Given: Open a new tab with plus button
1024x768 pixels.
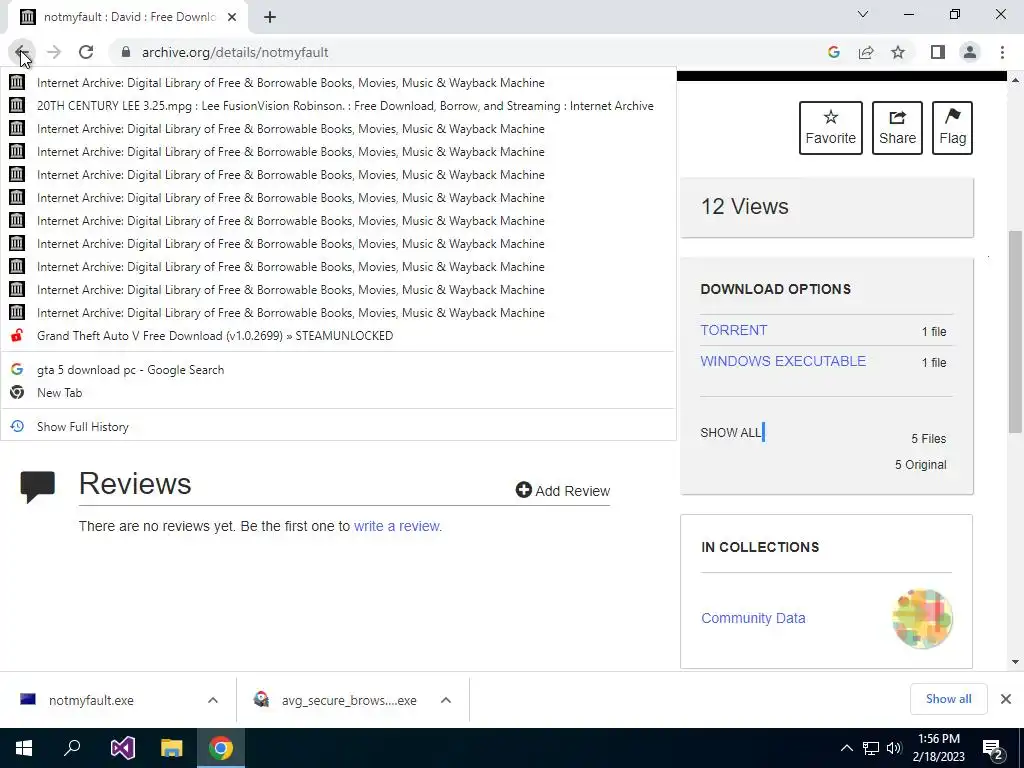Looking at the screenshot, I should coord(270,17).
